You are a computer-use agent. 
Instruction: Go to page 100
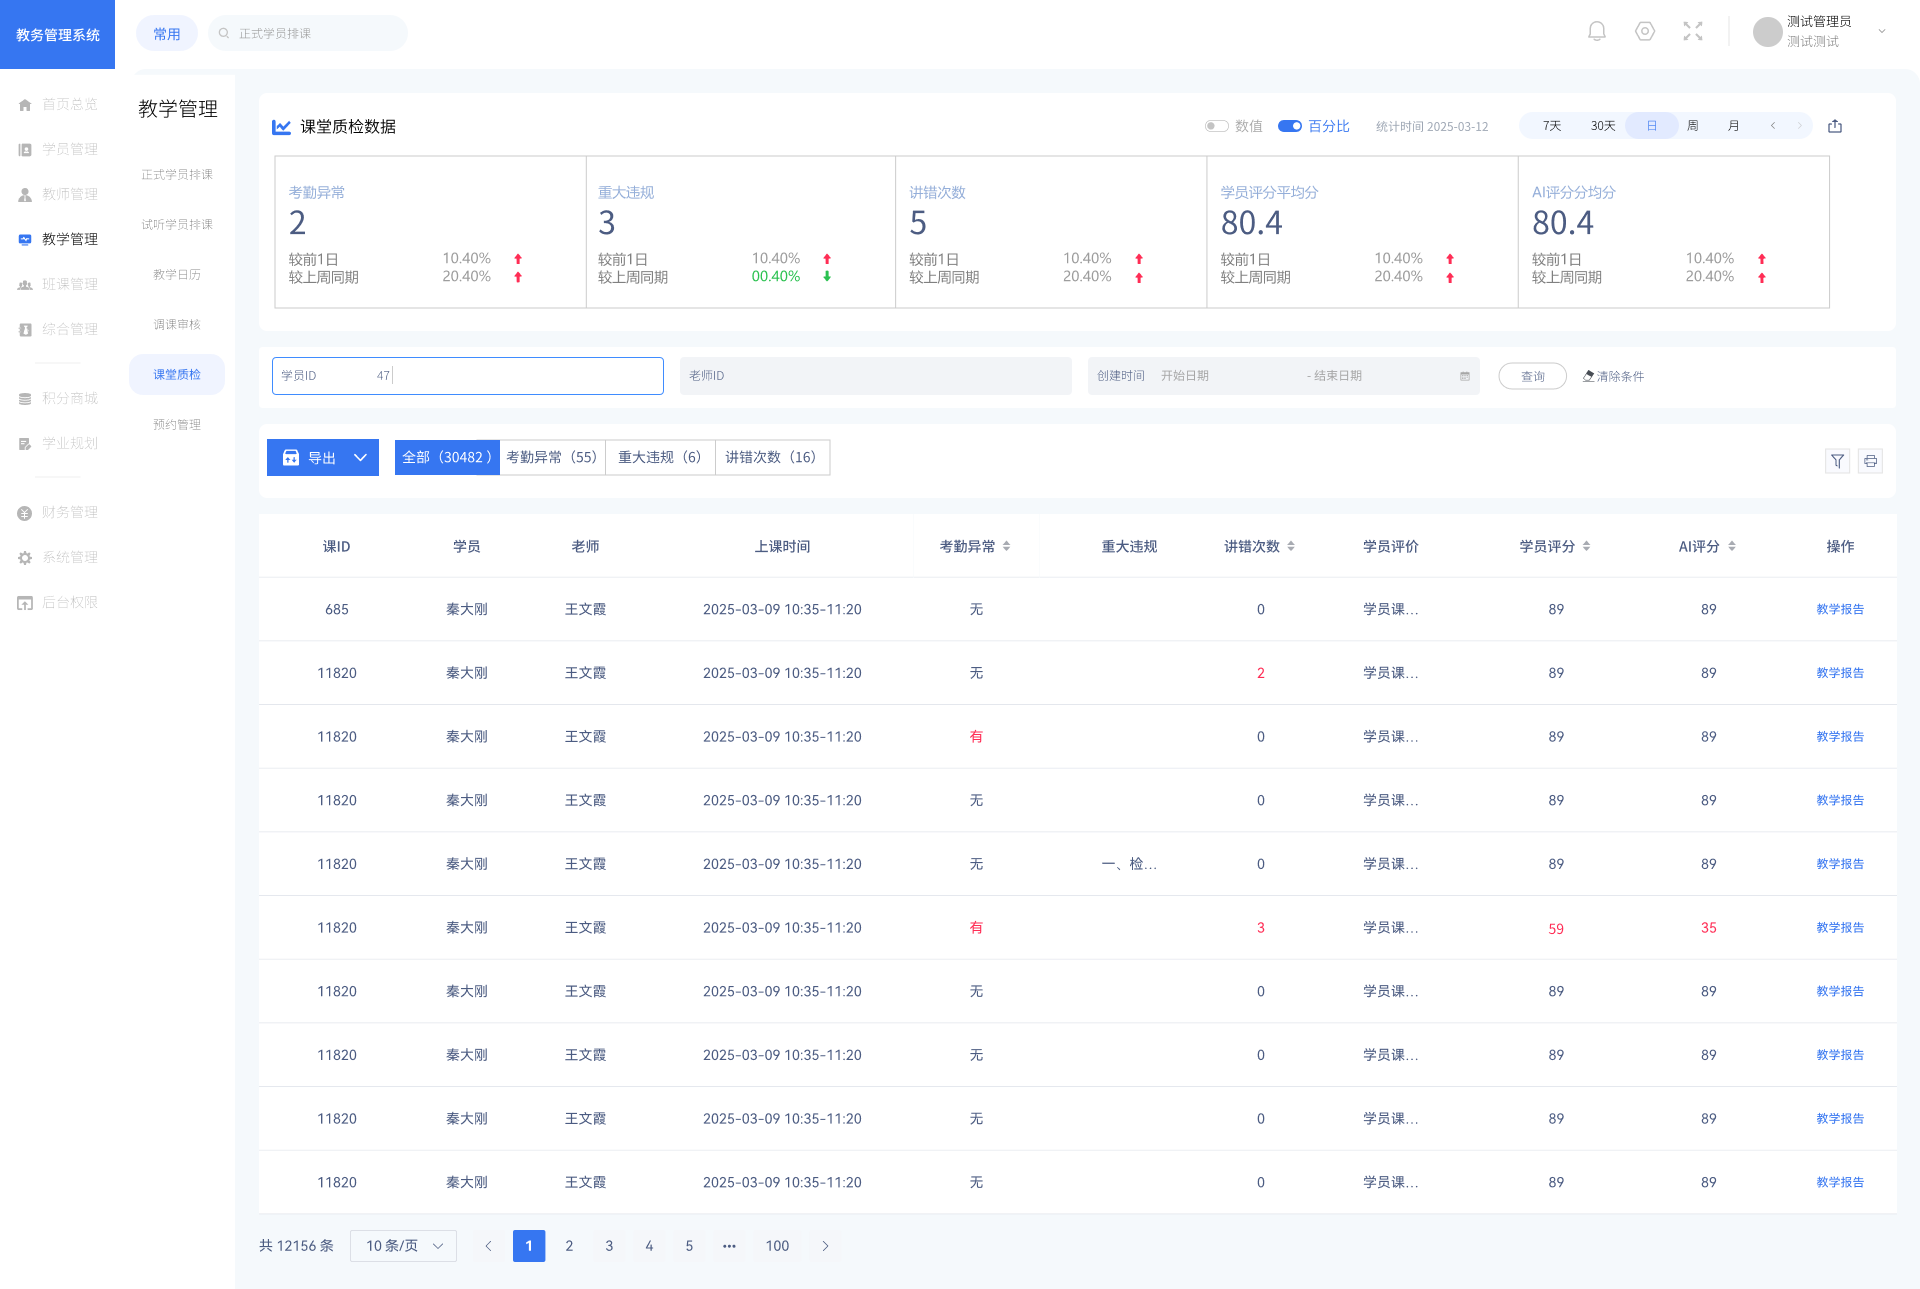[x=777, y=1246]
